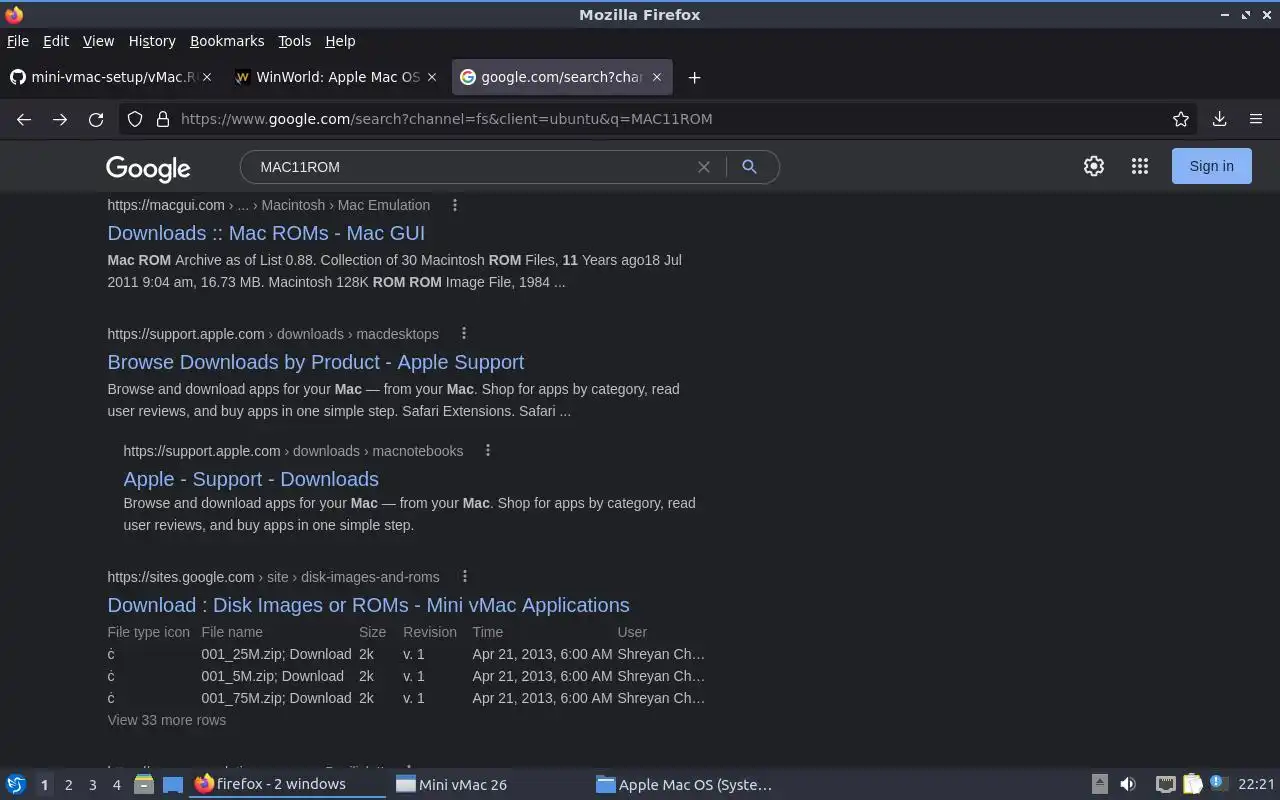The image size is (1280, 800).
Task: Open the Bookmarks menu
Action: [227, 41]
